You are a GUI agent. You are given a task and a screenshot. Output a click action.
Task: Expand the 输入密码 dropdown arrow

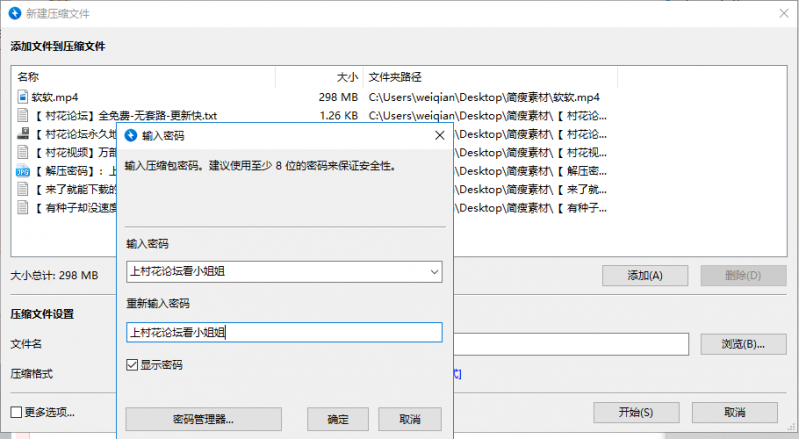433,271
